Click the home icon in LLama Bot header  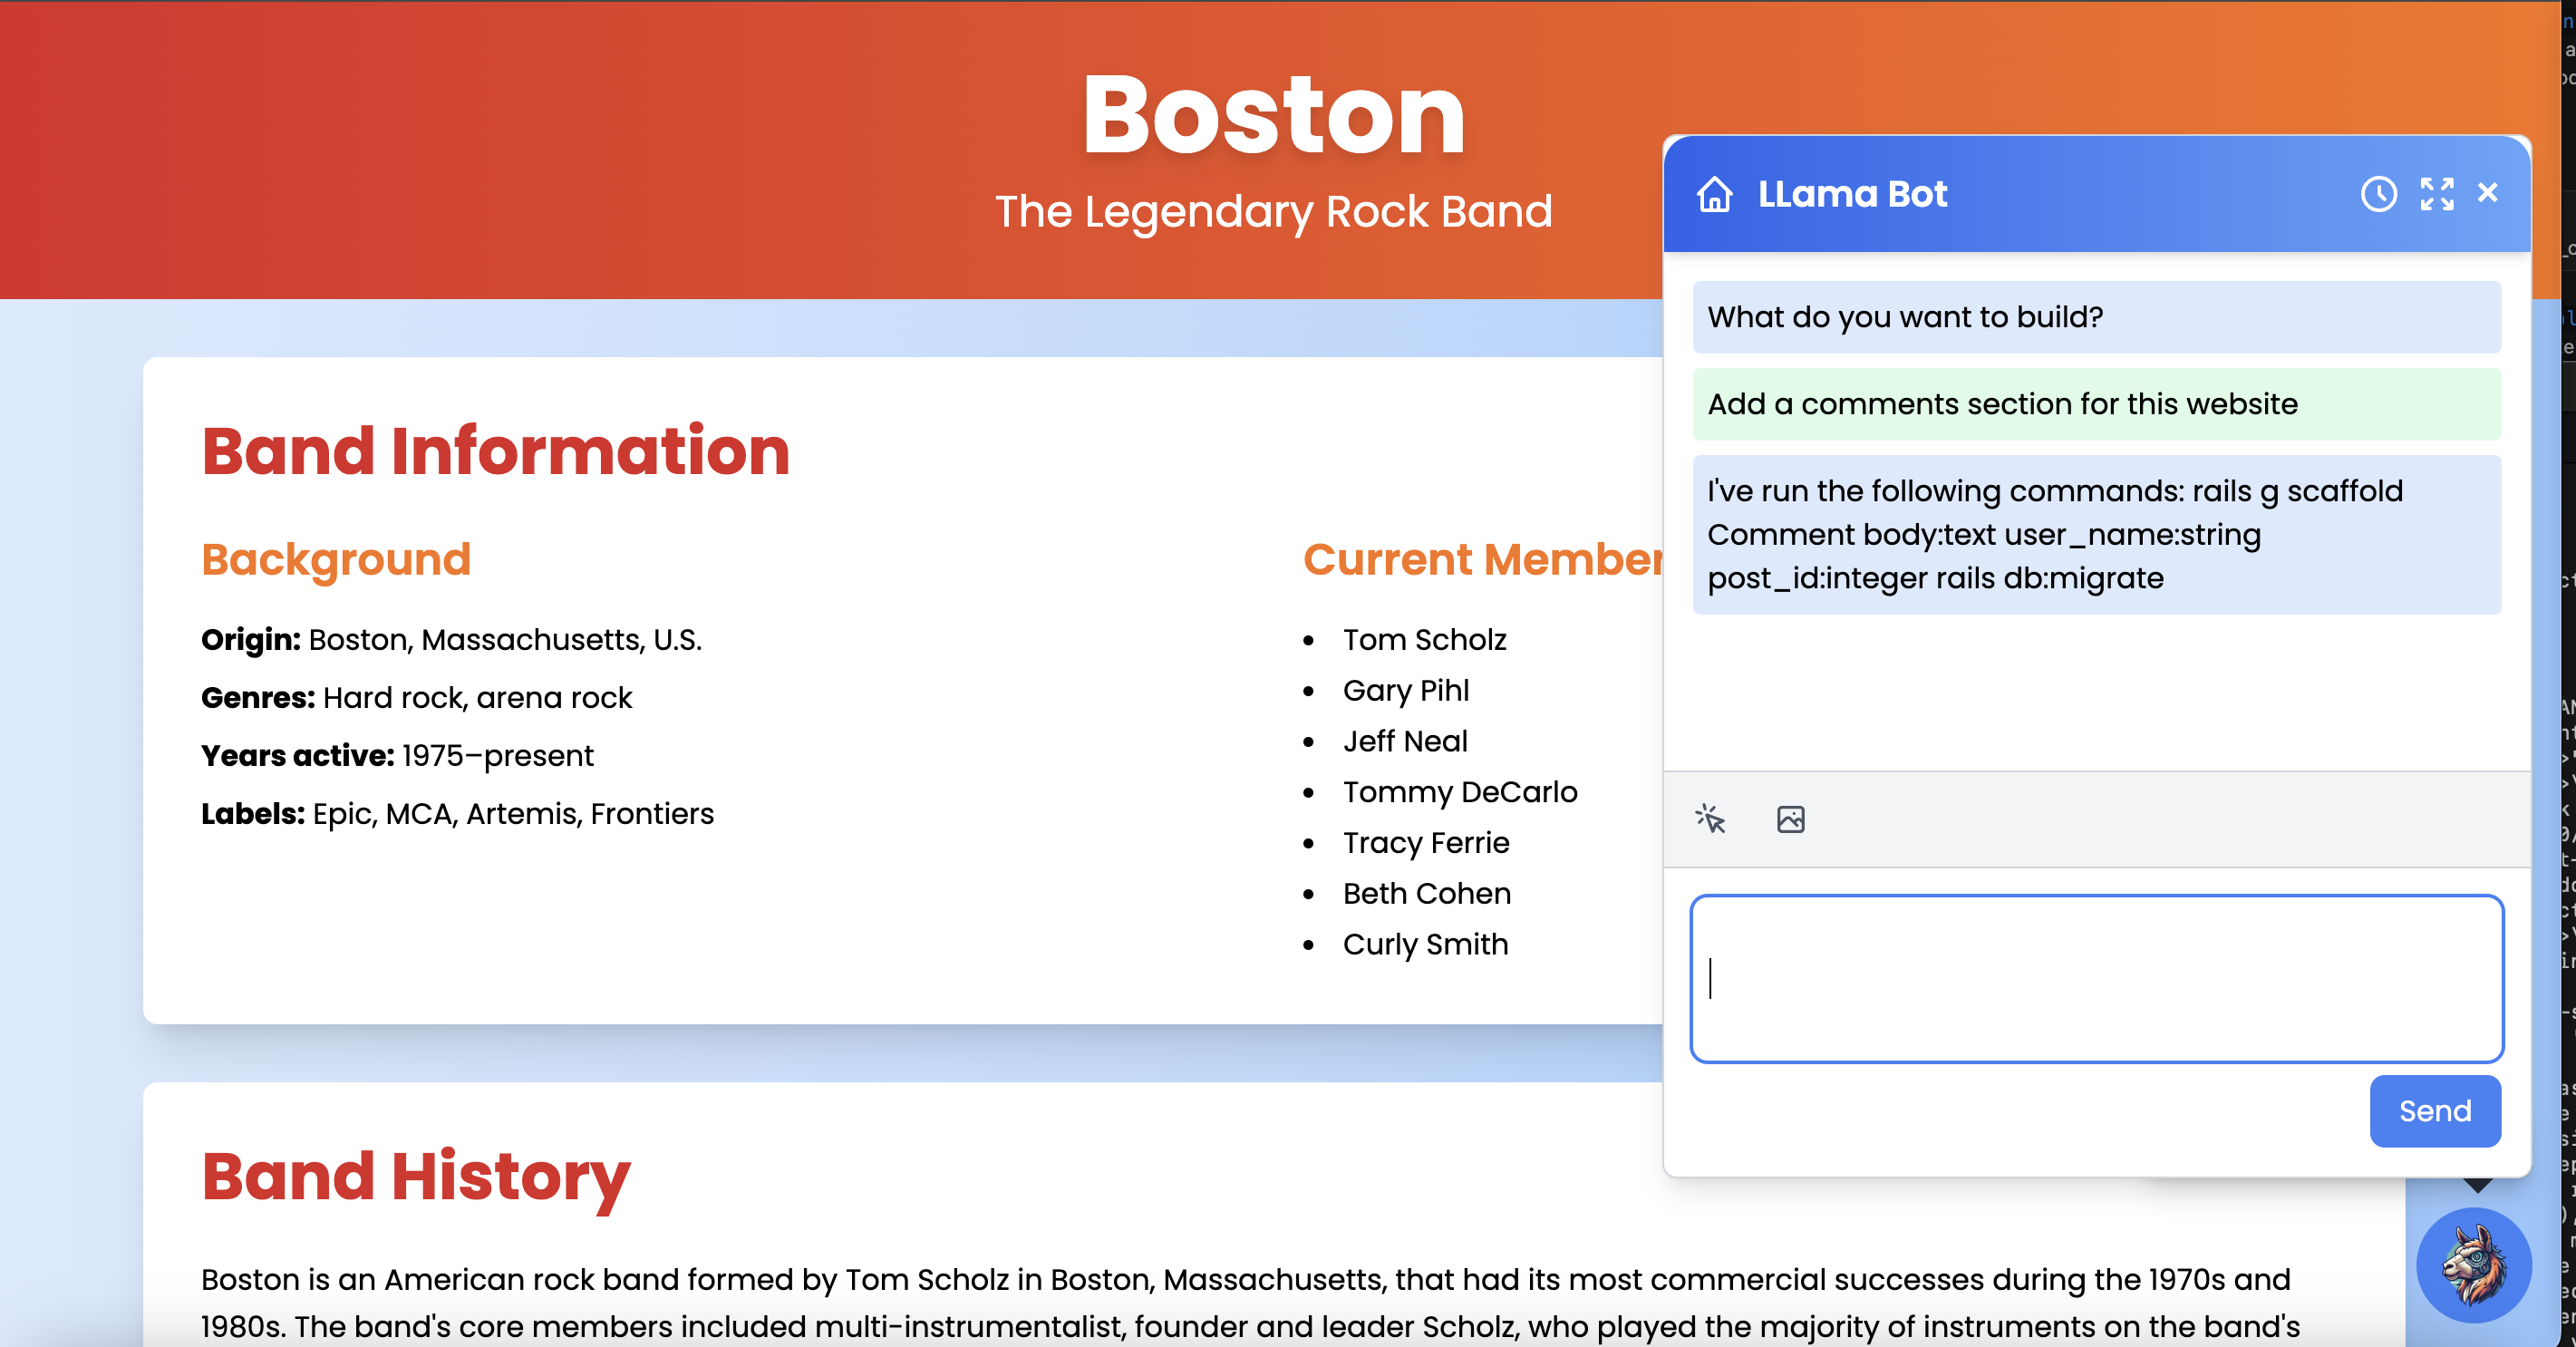1714,194
